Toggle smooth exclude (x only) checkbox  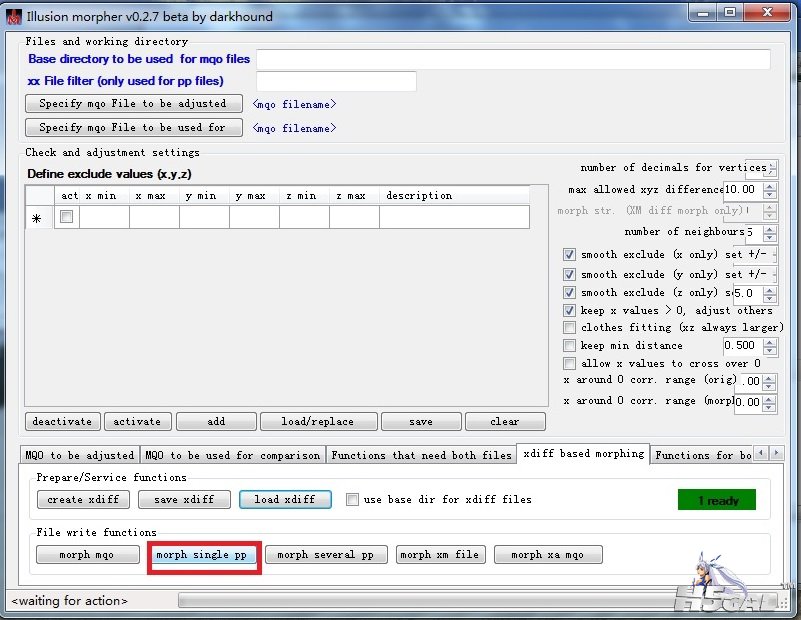tap(569, 255)
